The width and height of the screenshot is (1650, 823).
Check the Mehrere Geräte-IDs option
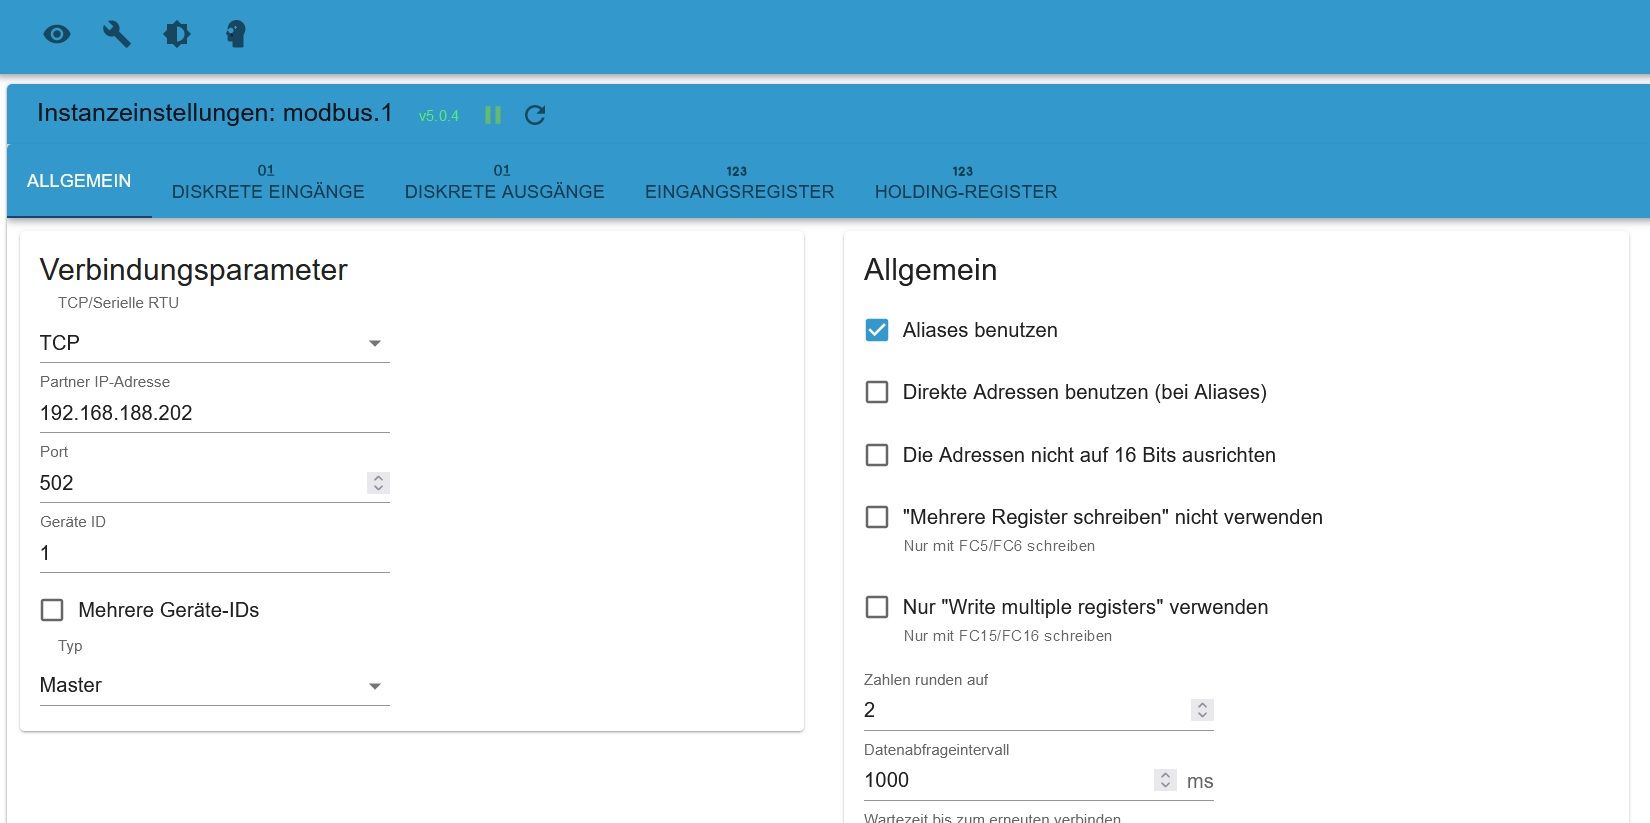point(52,610)
